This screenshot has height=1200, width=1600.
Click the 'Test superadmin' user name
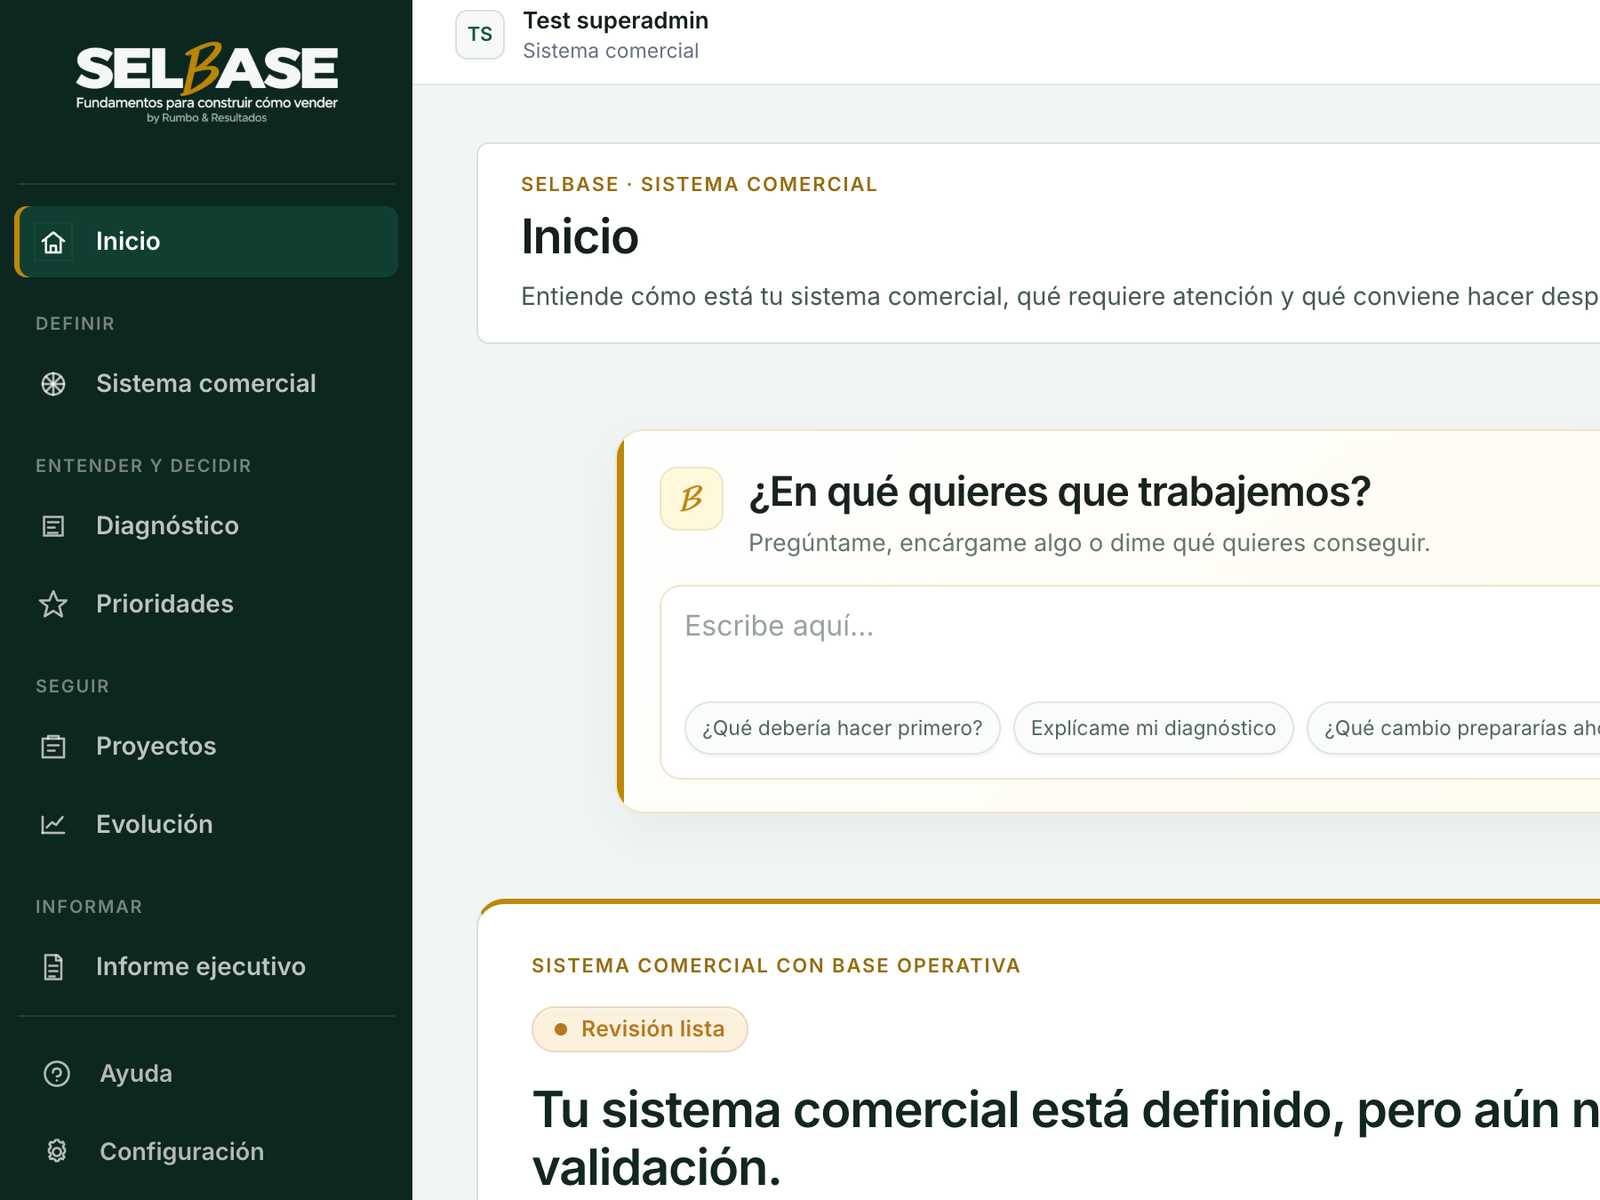tap(616, 21)
